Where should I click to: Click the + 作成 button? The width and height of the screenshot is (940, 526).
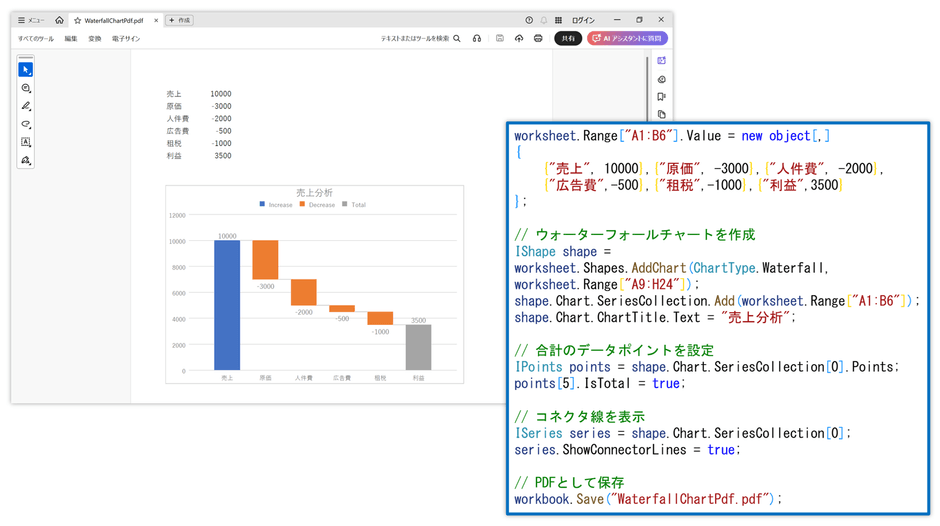tap(179, 20)
